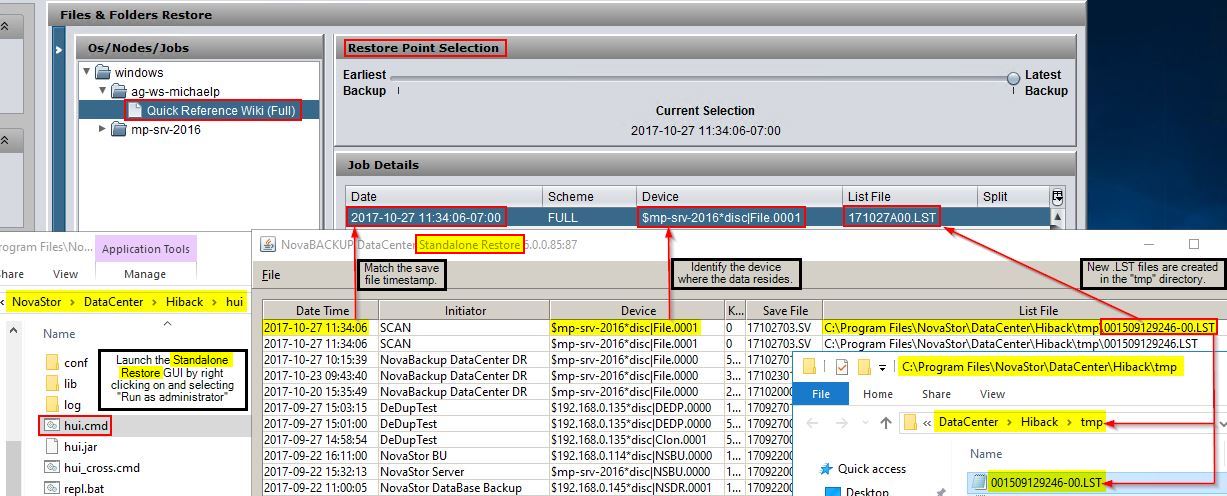Click the repl.bat file icon
1227x496 pixels.
(x=53, y=488)
